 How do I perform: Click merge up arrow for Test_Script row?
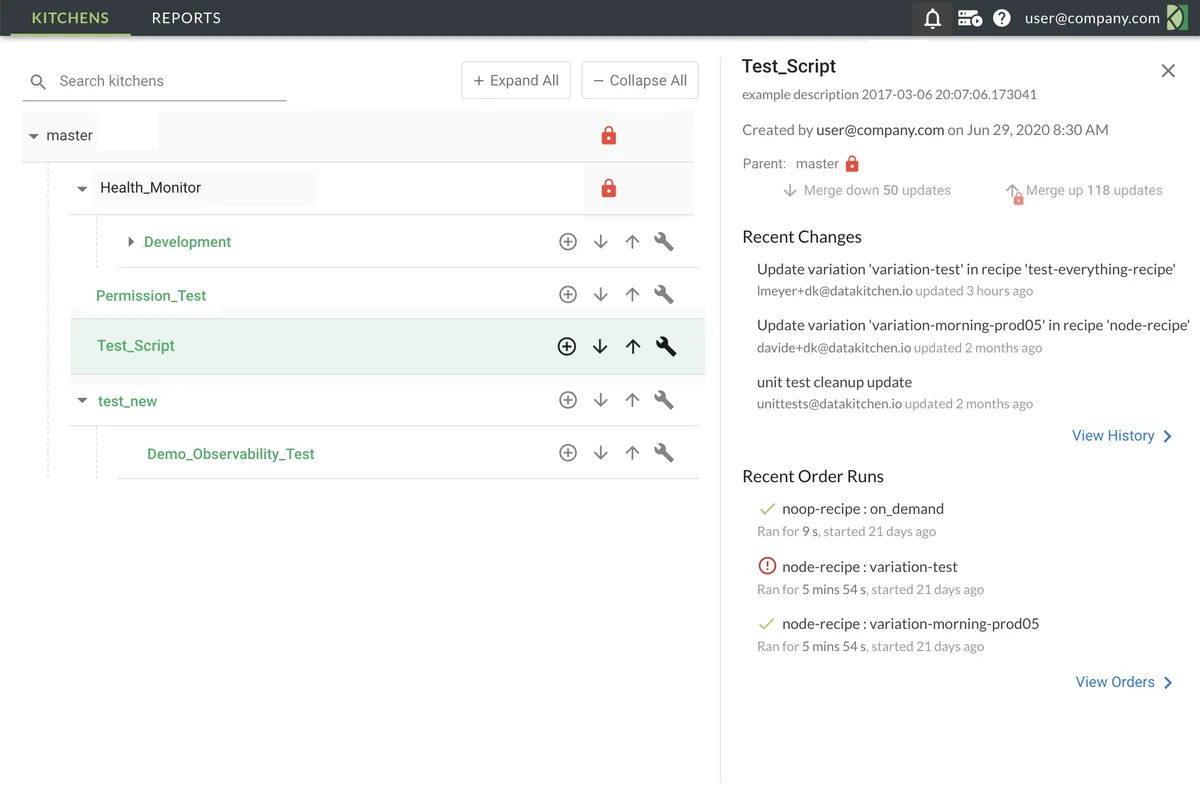point(633,347)
